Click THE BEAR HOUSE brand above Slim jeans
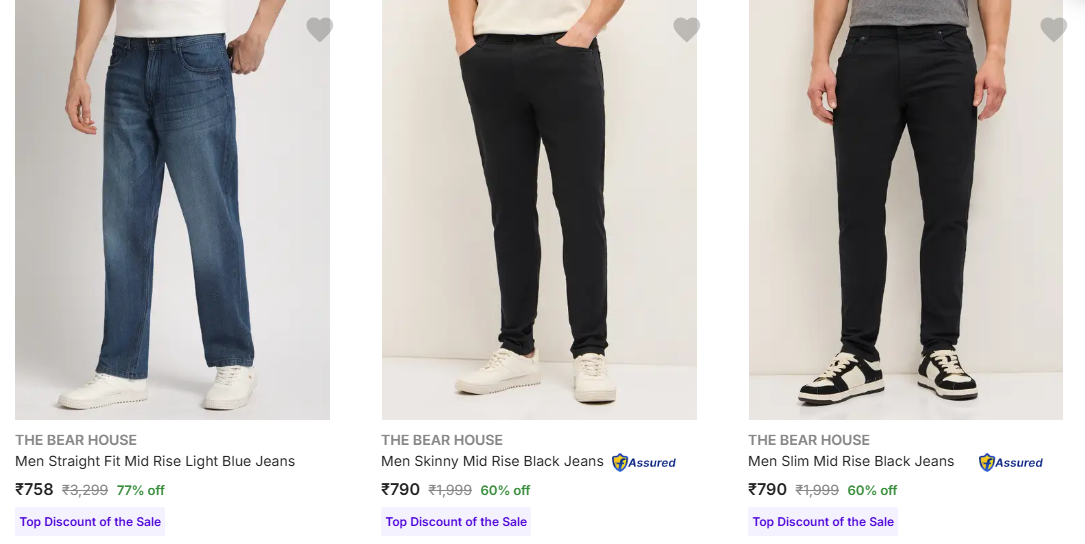The width and height of the screenshot is (1085, 544). tap(809, 440)
